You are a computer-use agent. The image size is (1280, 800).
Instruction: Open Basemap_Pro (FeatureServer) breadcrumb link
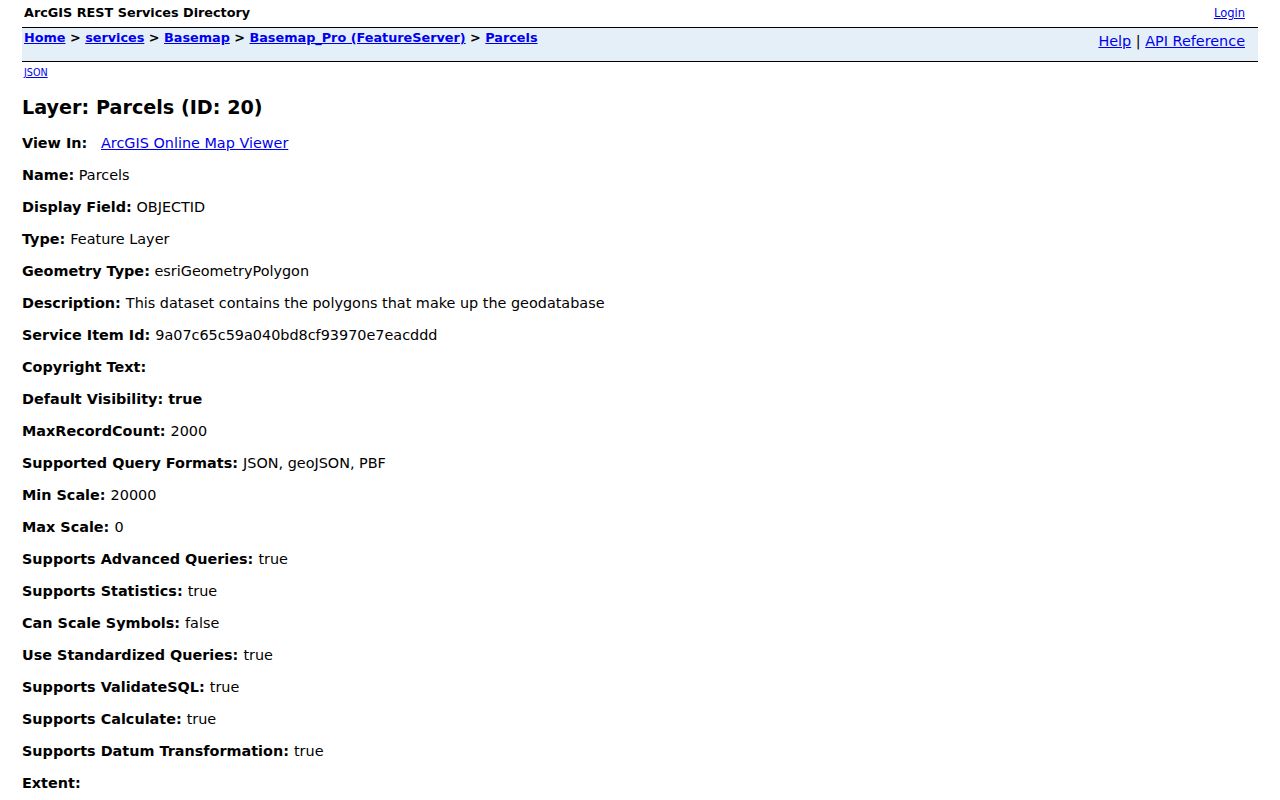[357, 38]
